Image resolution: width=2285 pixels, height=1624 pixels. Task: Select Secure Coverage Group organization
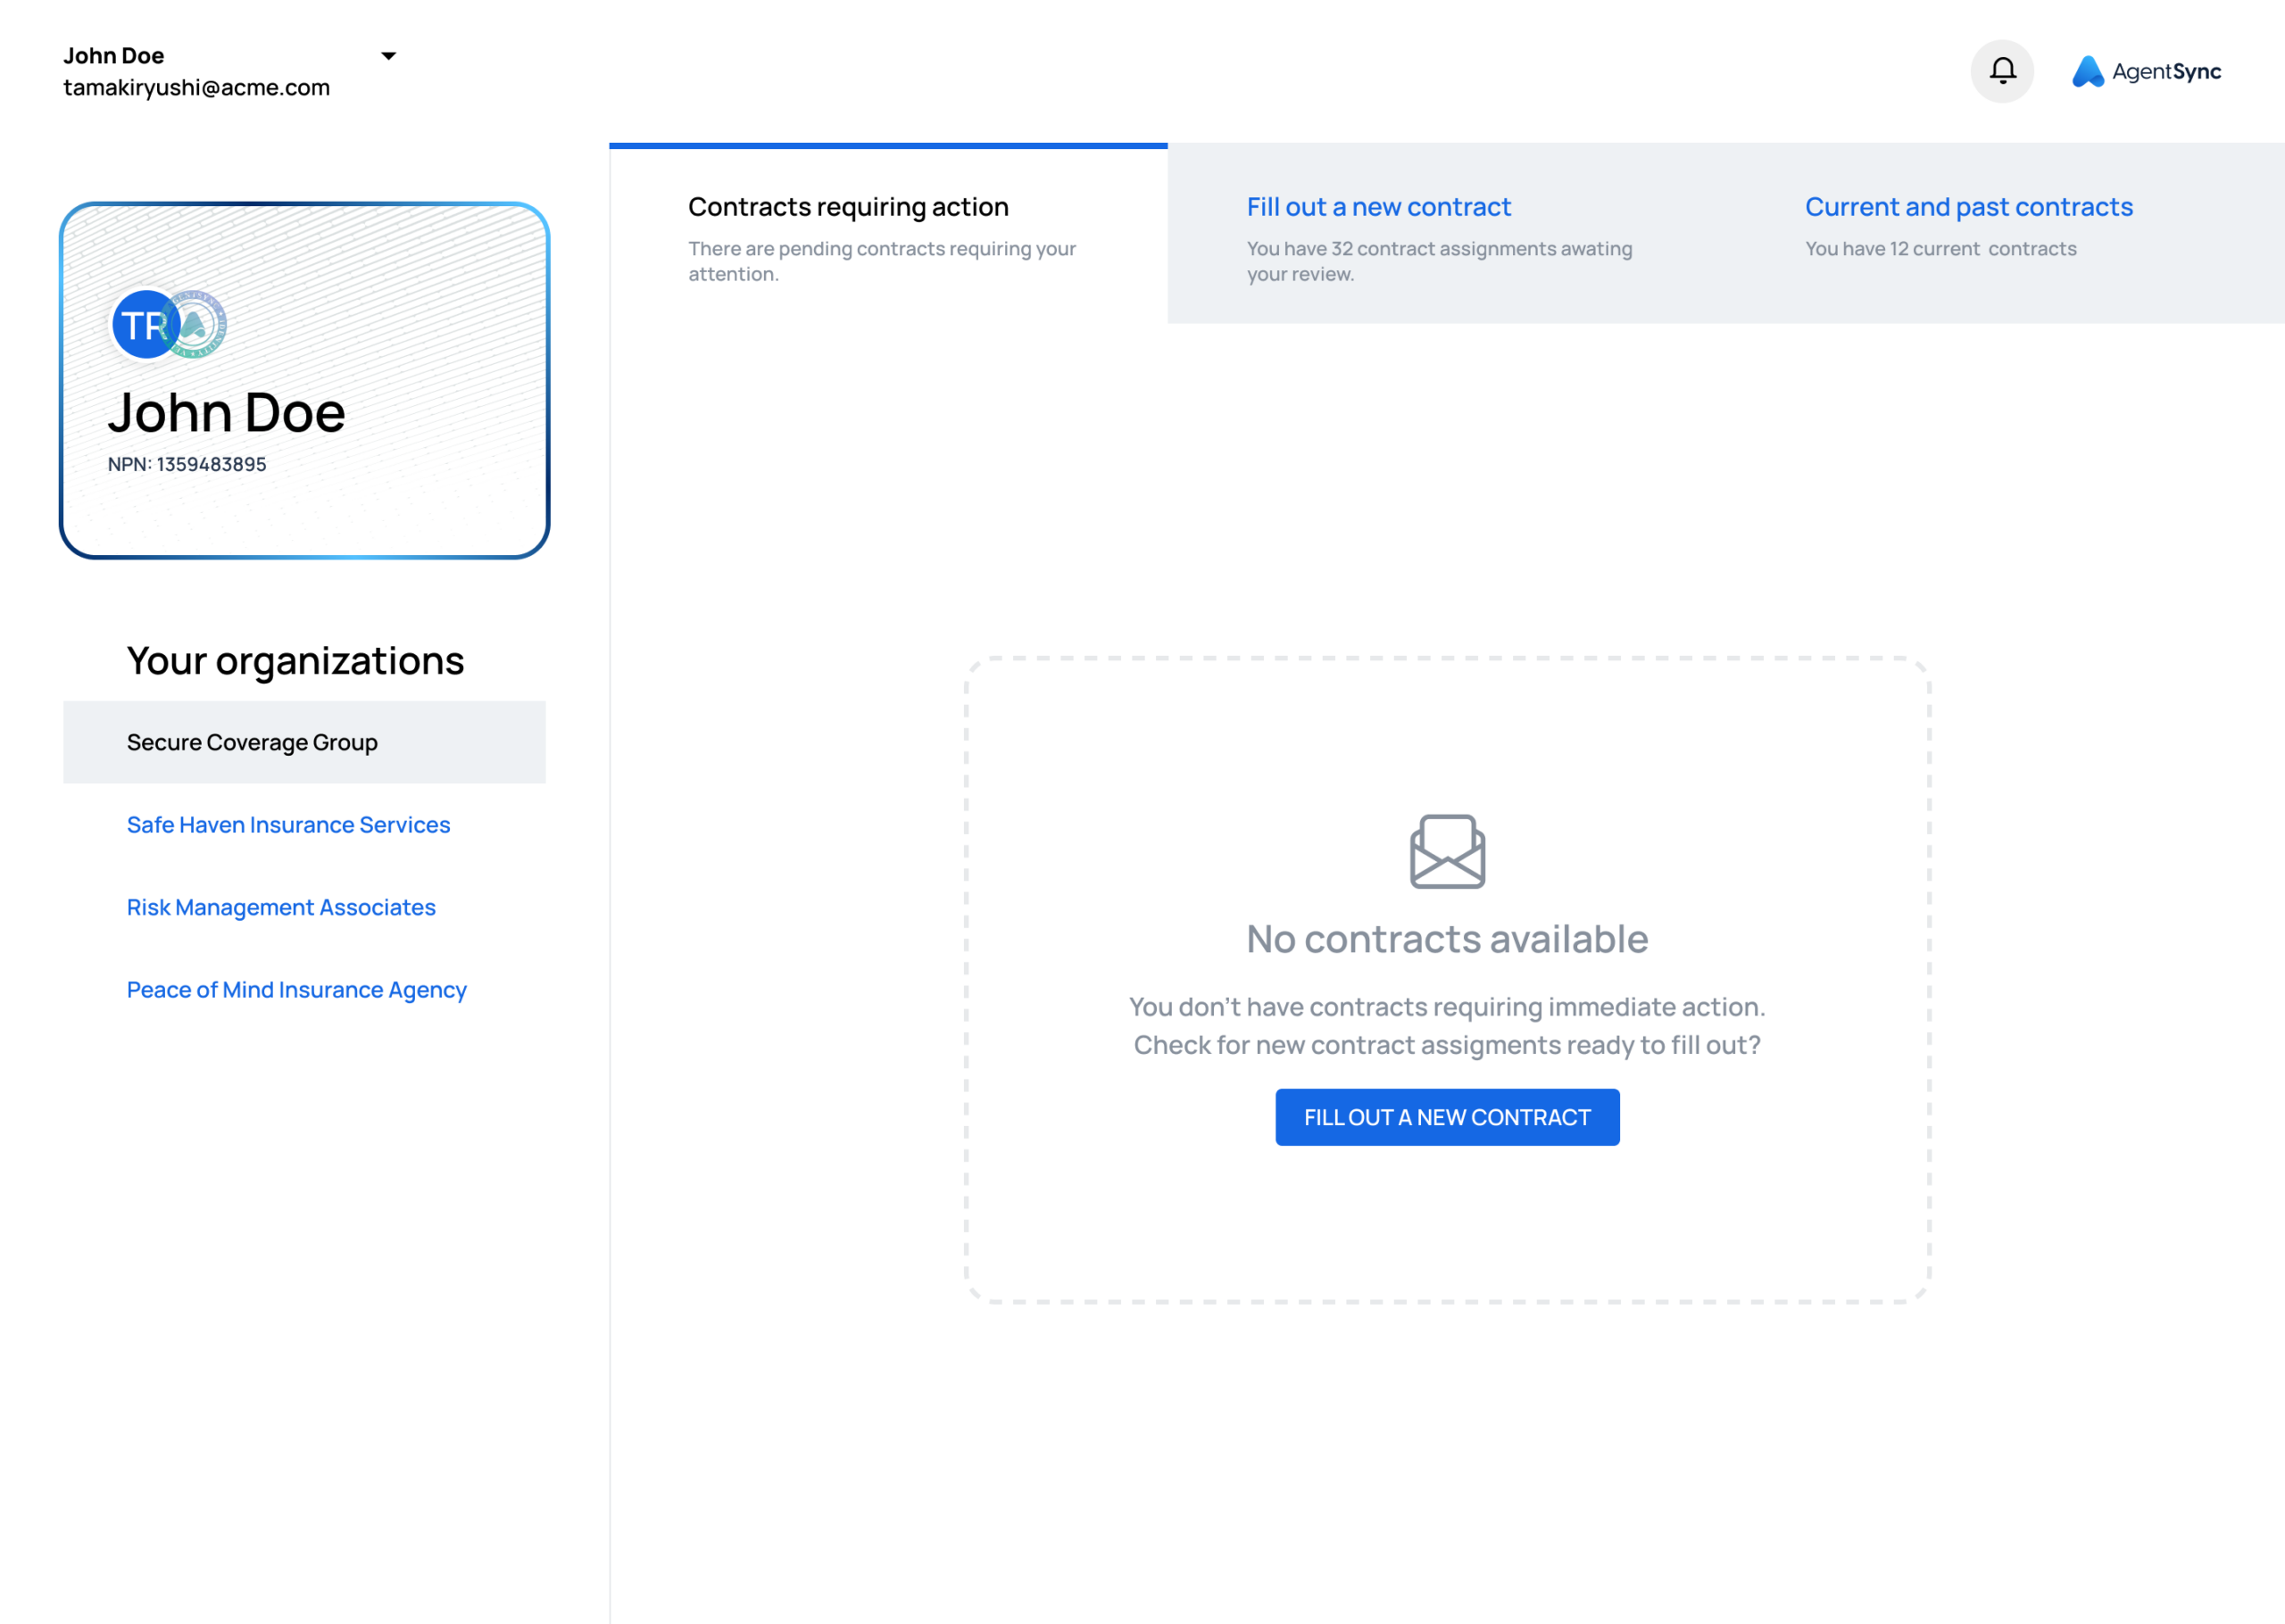click(252, 742)
